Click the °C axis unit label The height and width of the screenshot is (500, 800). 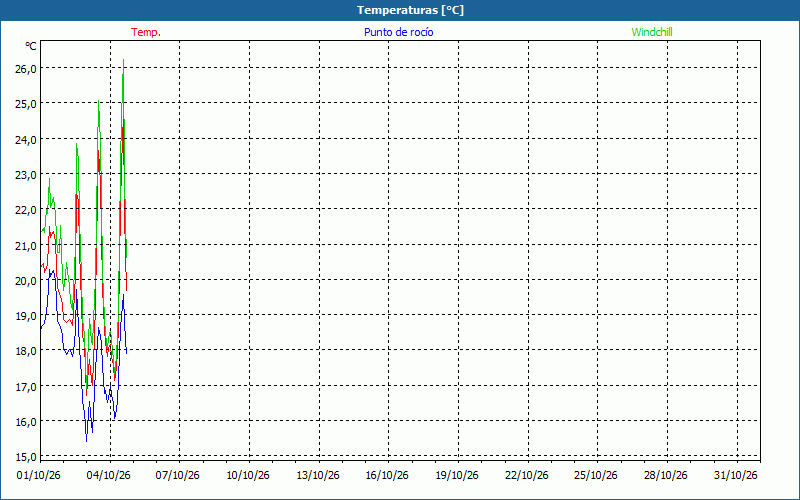pos(31,46)
